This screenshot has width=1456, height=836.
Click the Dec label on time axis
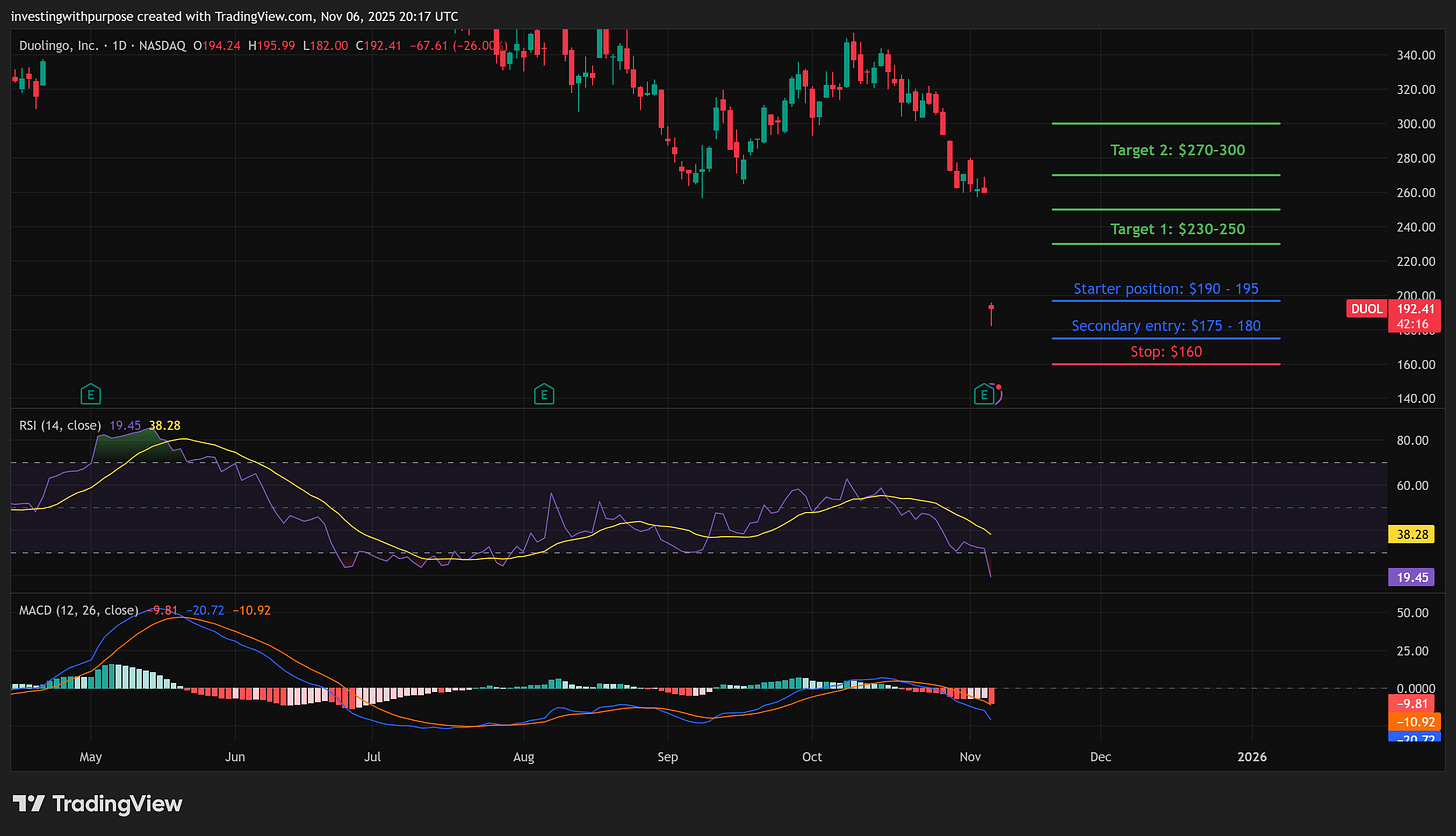coord(1100,757)
